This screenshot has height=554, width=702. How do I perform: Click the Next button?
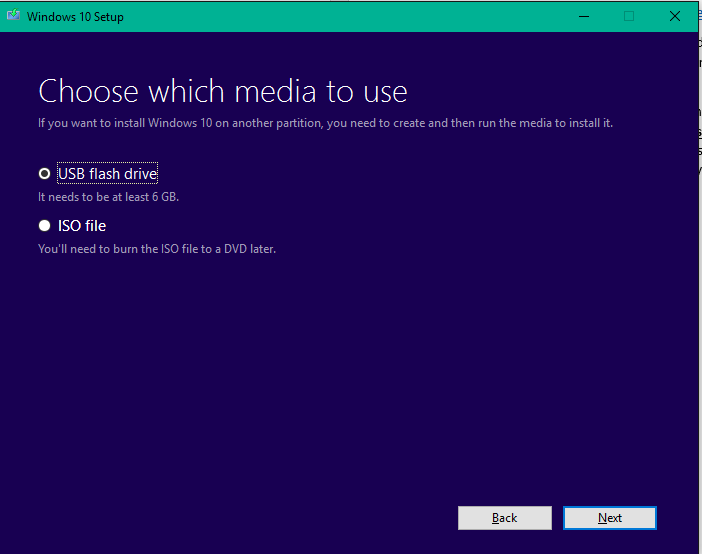(x=610, y=518)
